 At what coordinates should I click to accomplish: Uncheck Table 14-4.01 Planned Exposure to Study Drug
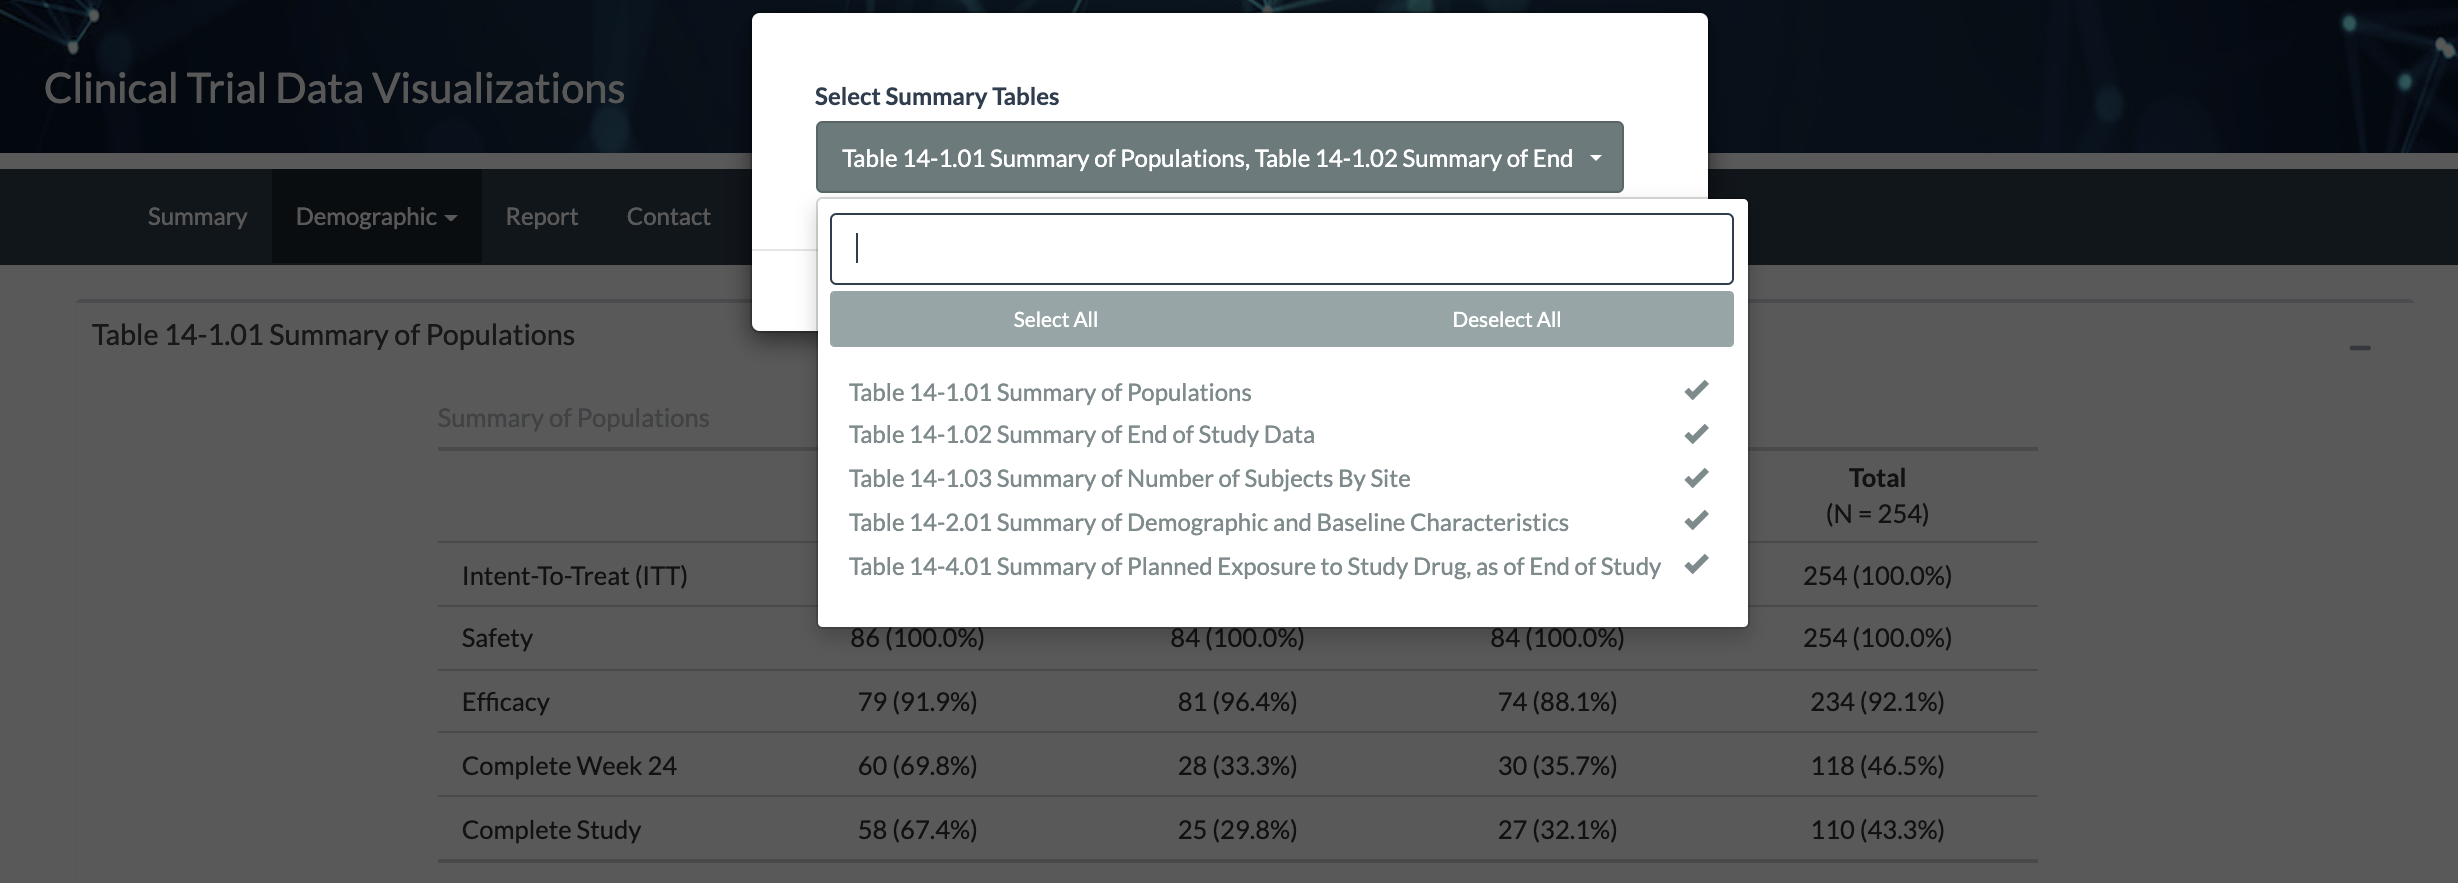point(1254,567)
